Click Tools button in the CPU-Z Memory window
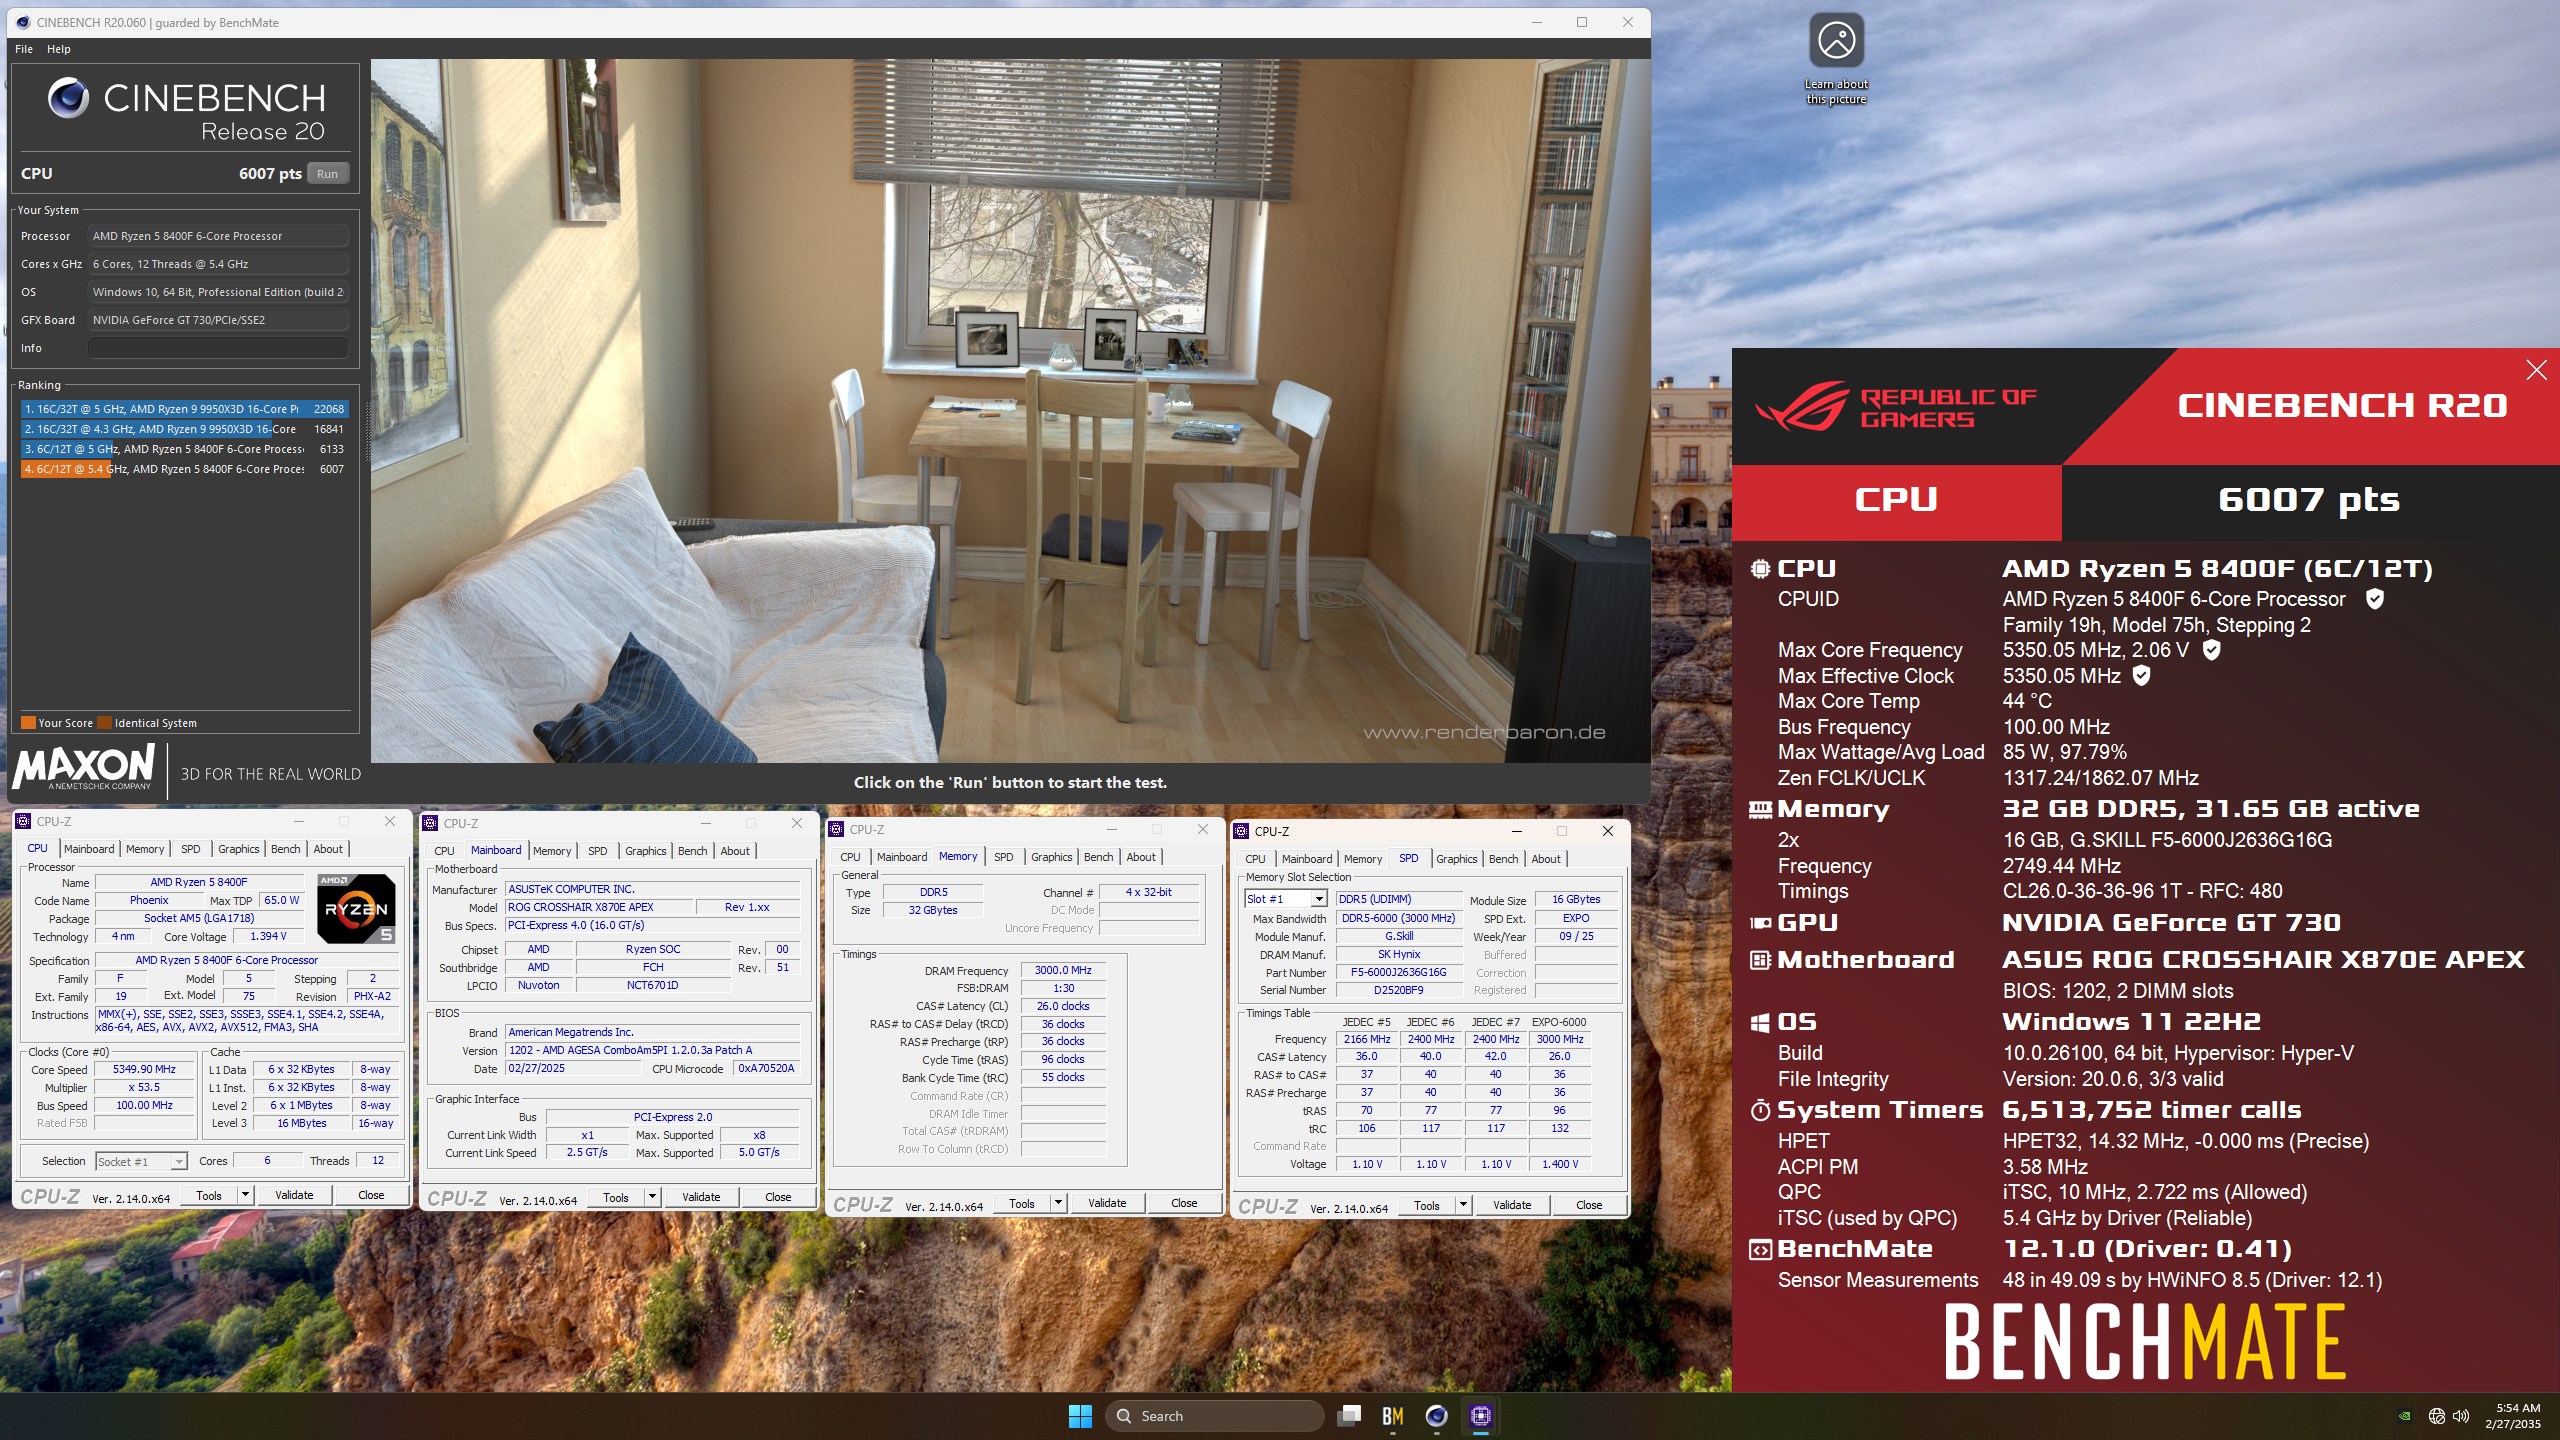This screenshot has height=1440, width=2560. coord(1022,1203)
